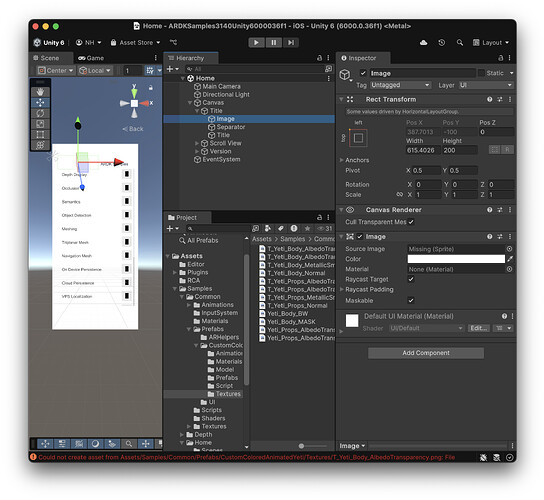
Task: Open the cloud services icon
Action: pyautogui.click(x=423, y=42)
